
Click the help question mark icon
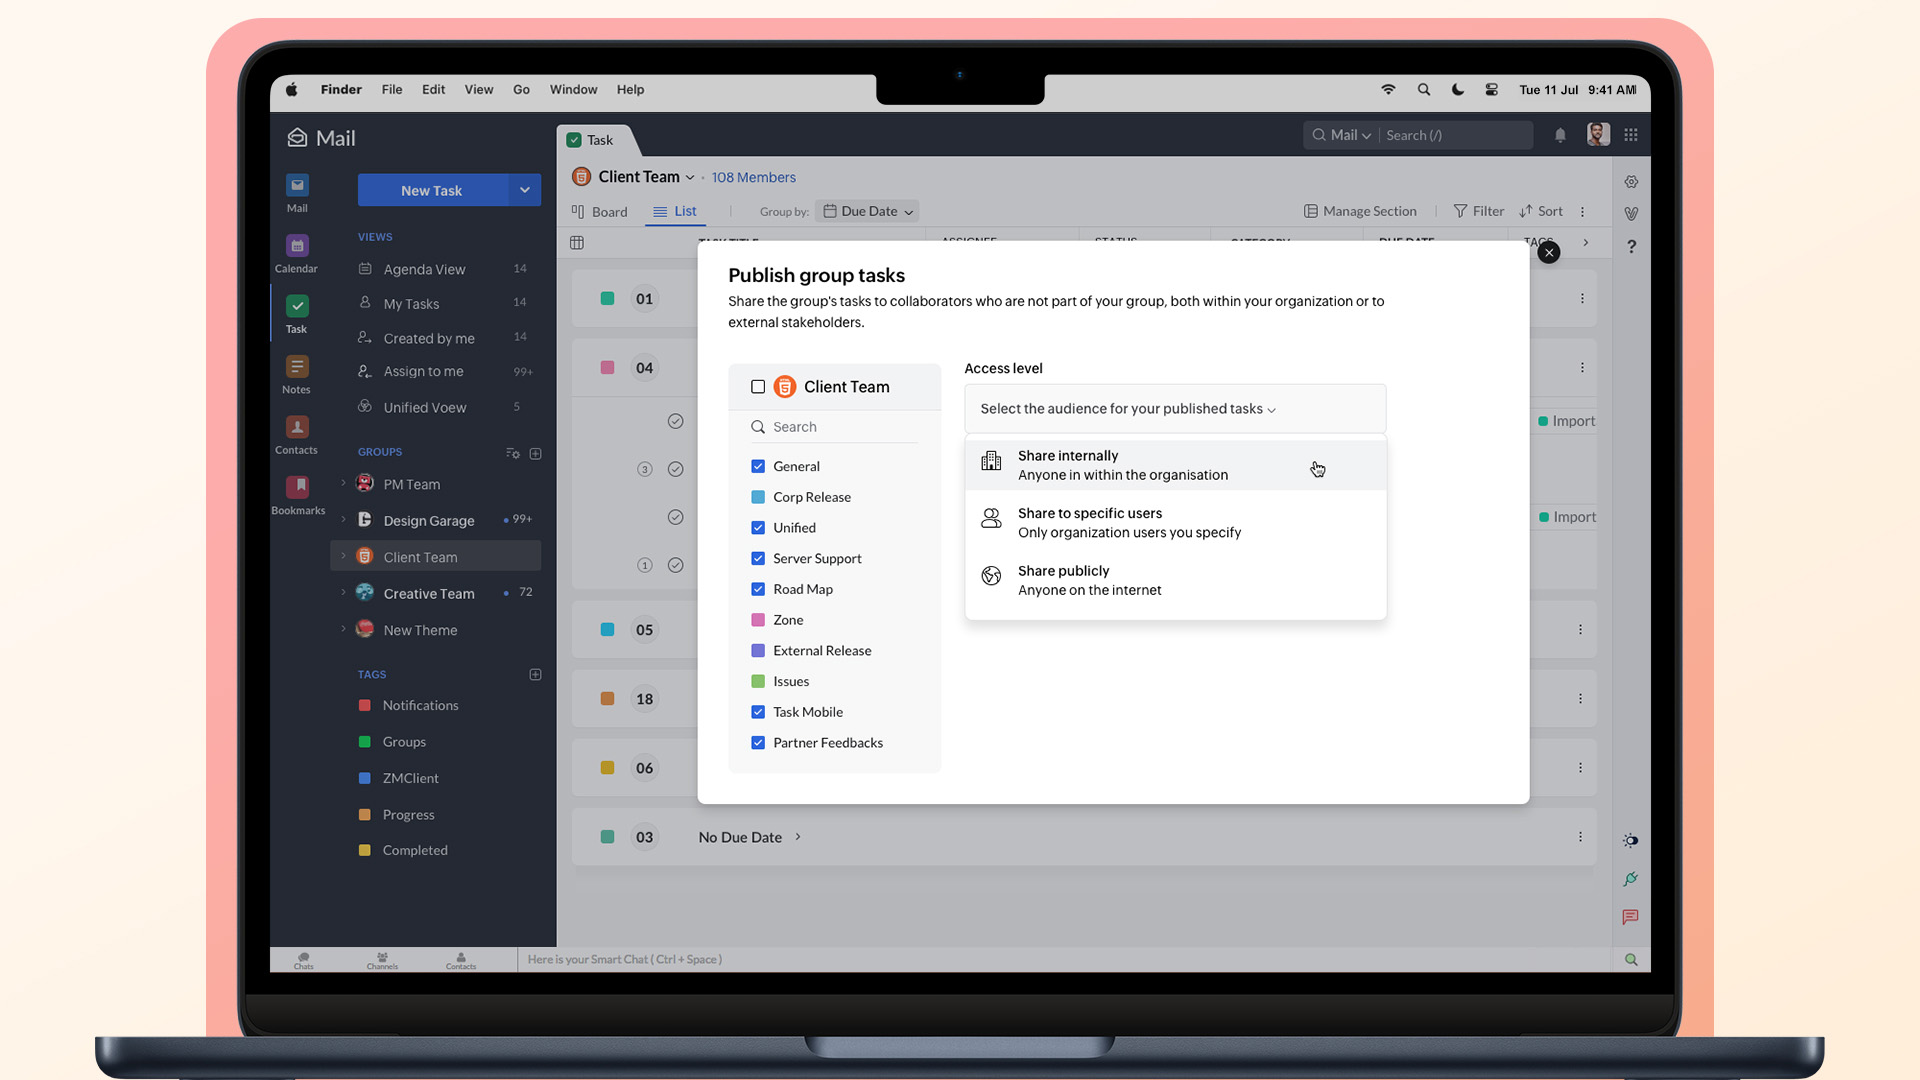(1631, 246)
